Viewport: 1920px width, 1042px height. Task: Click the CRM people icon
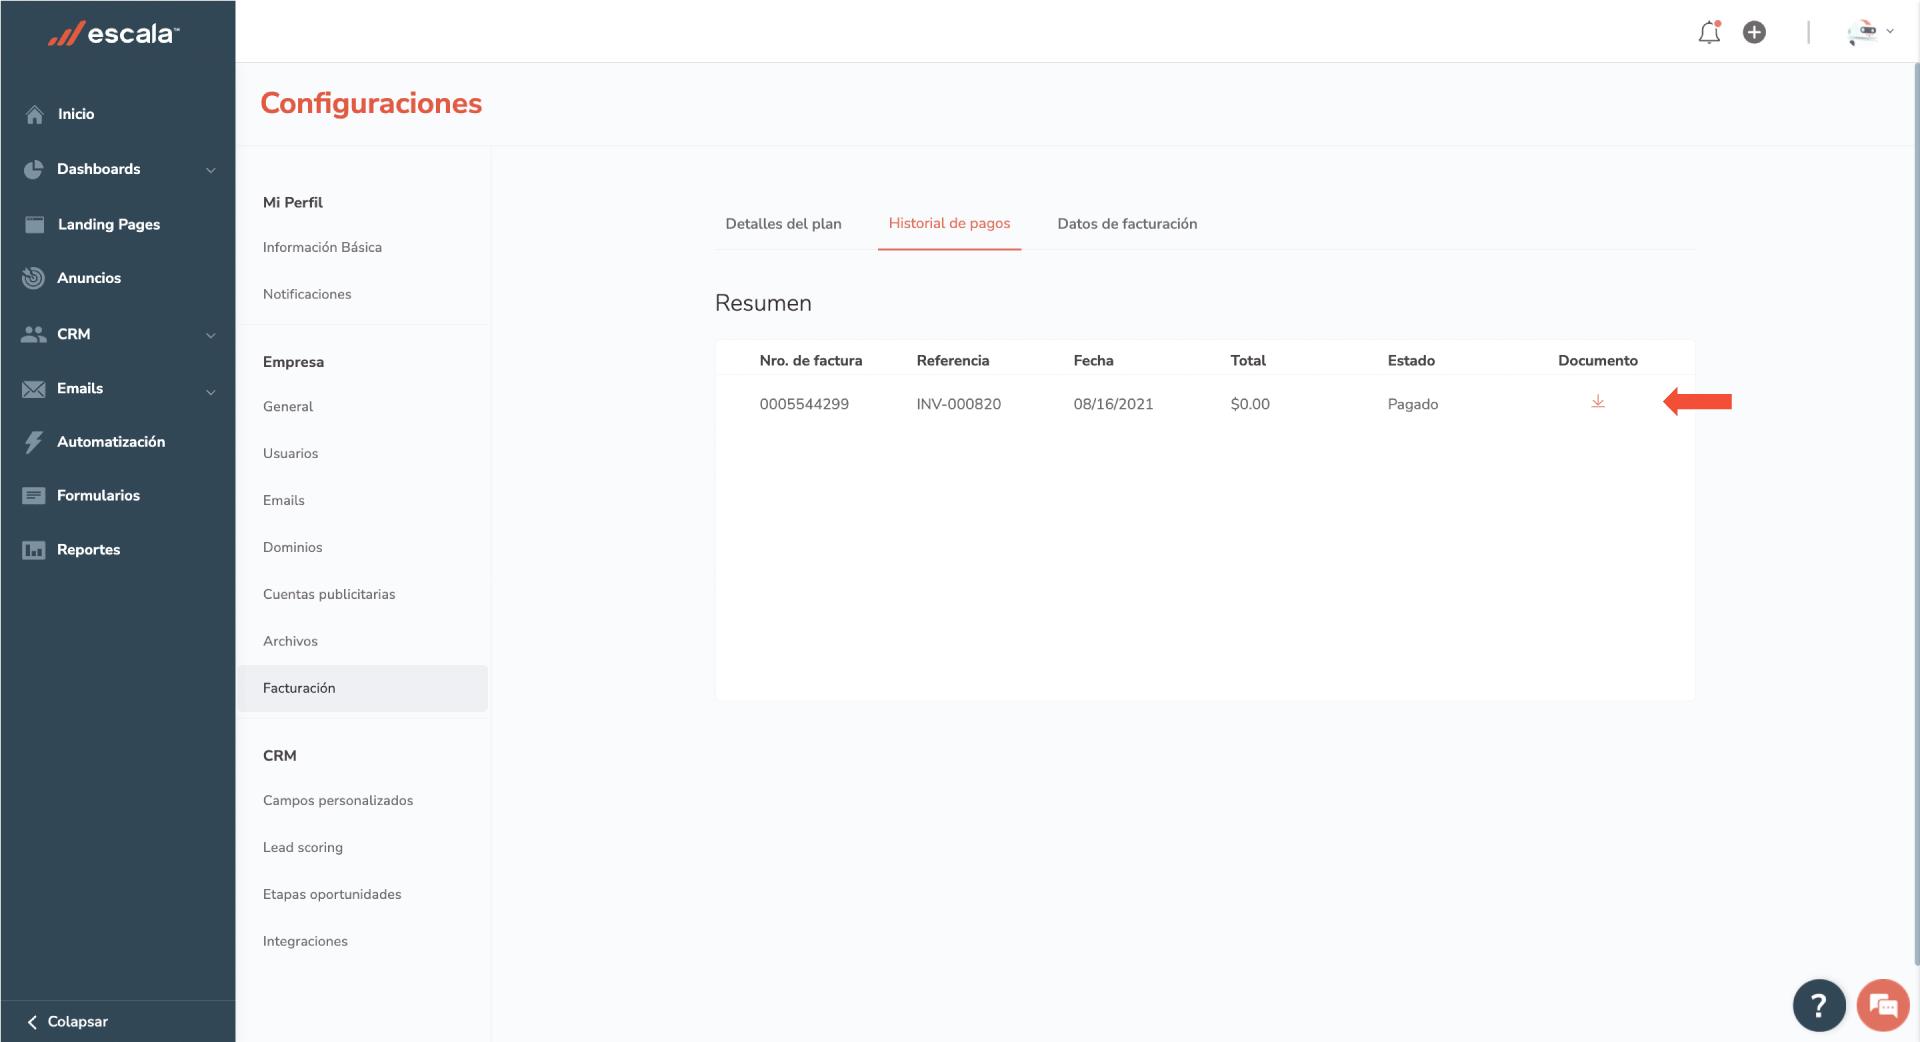(34, 334)
